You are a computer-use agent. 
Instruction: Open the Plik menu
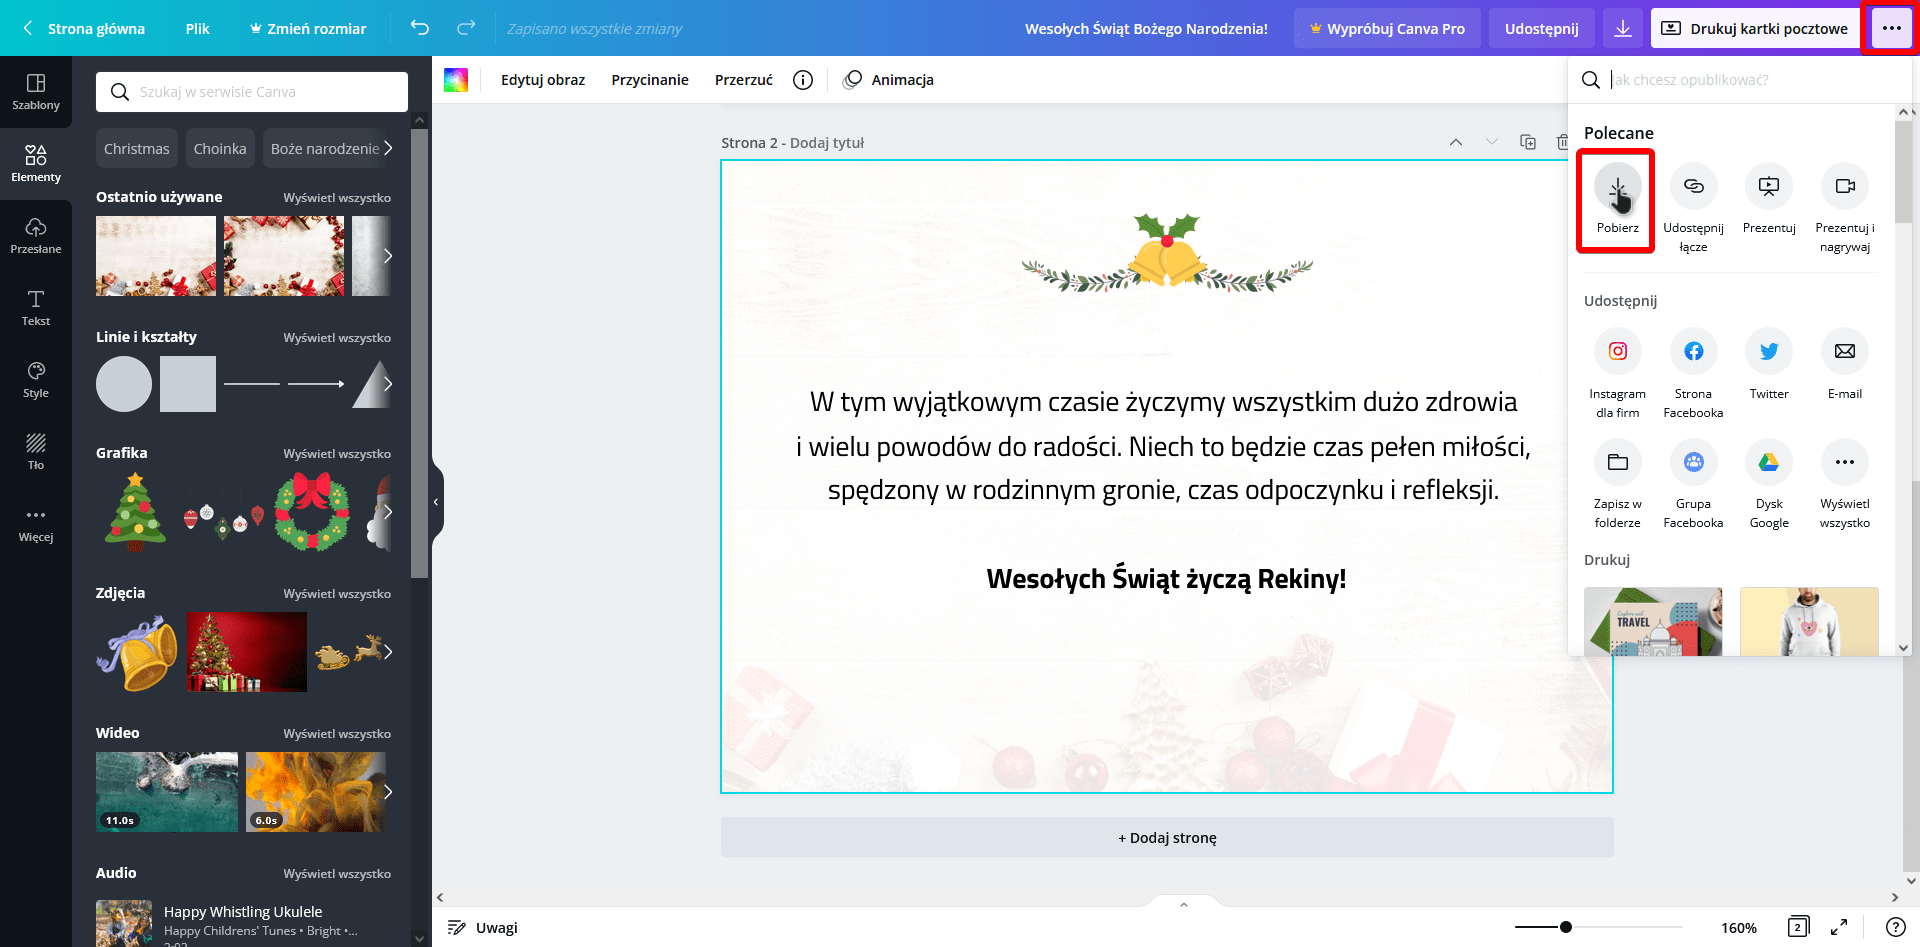[x=198, y=28]
